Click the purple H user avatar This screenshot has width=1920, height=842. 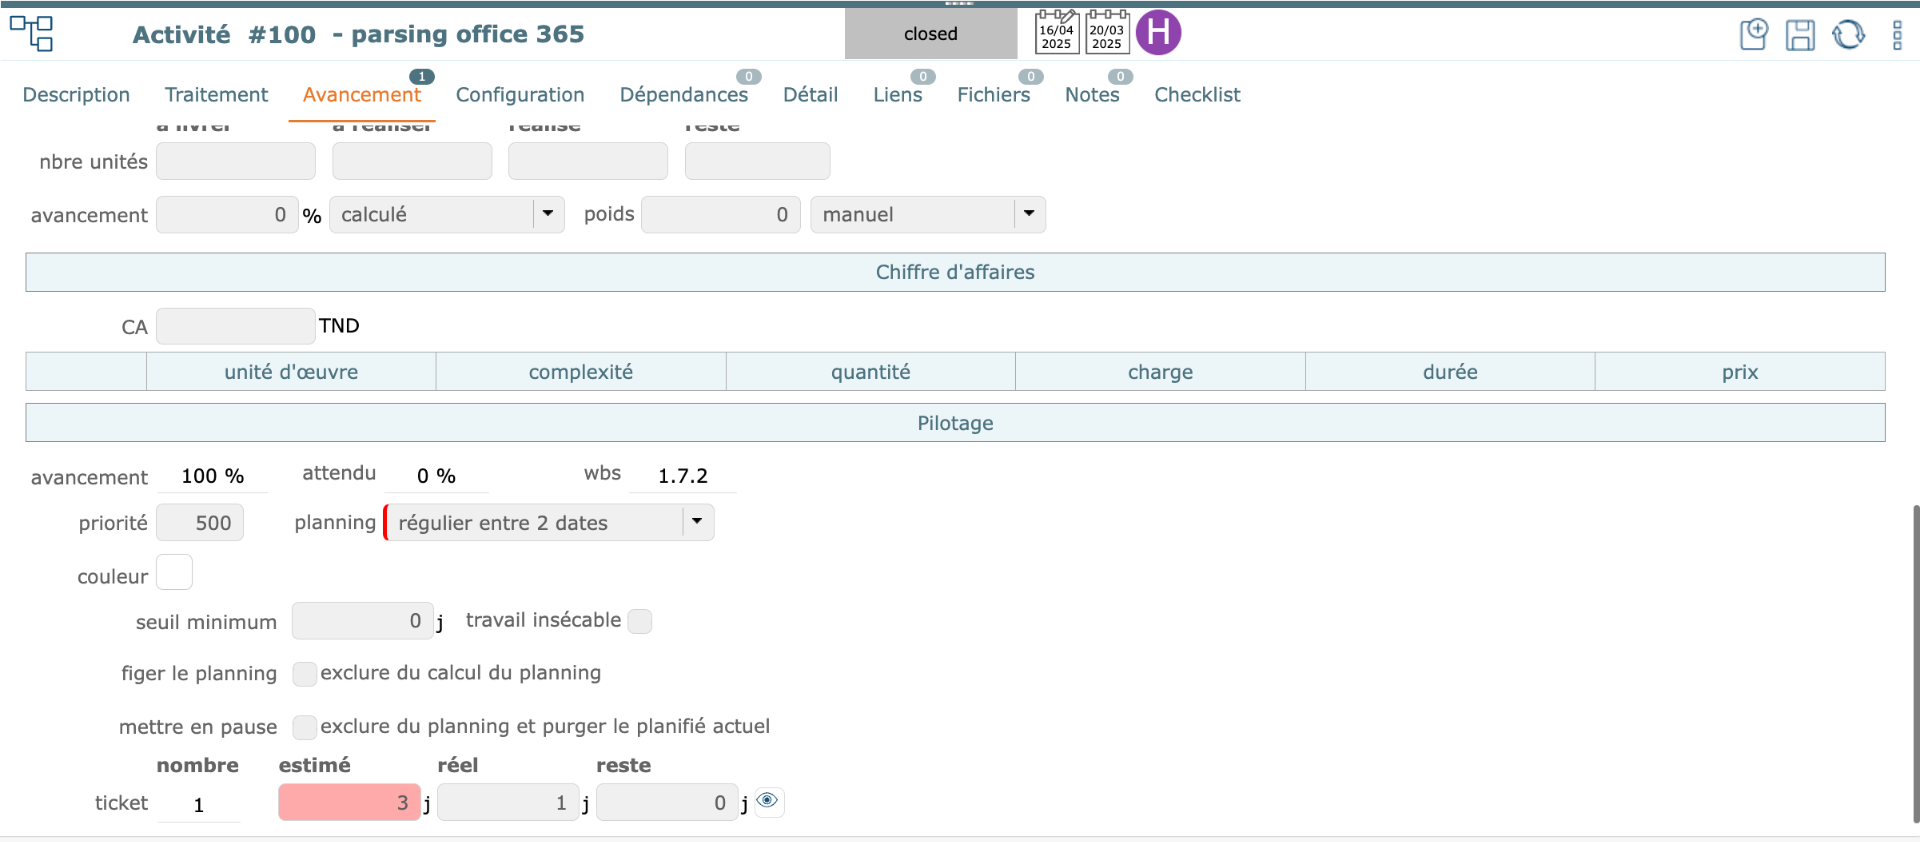click(x=1158, y=33)
